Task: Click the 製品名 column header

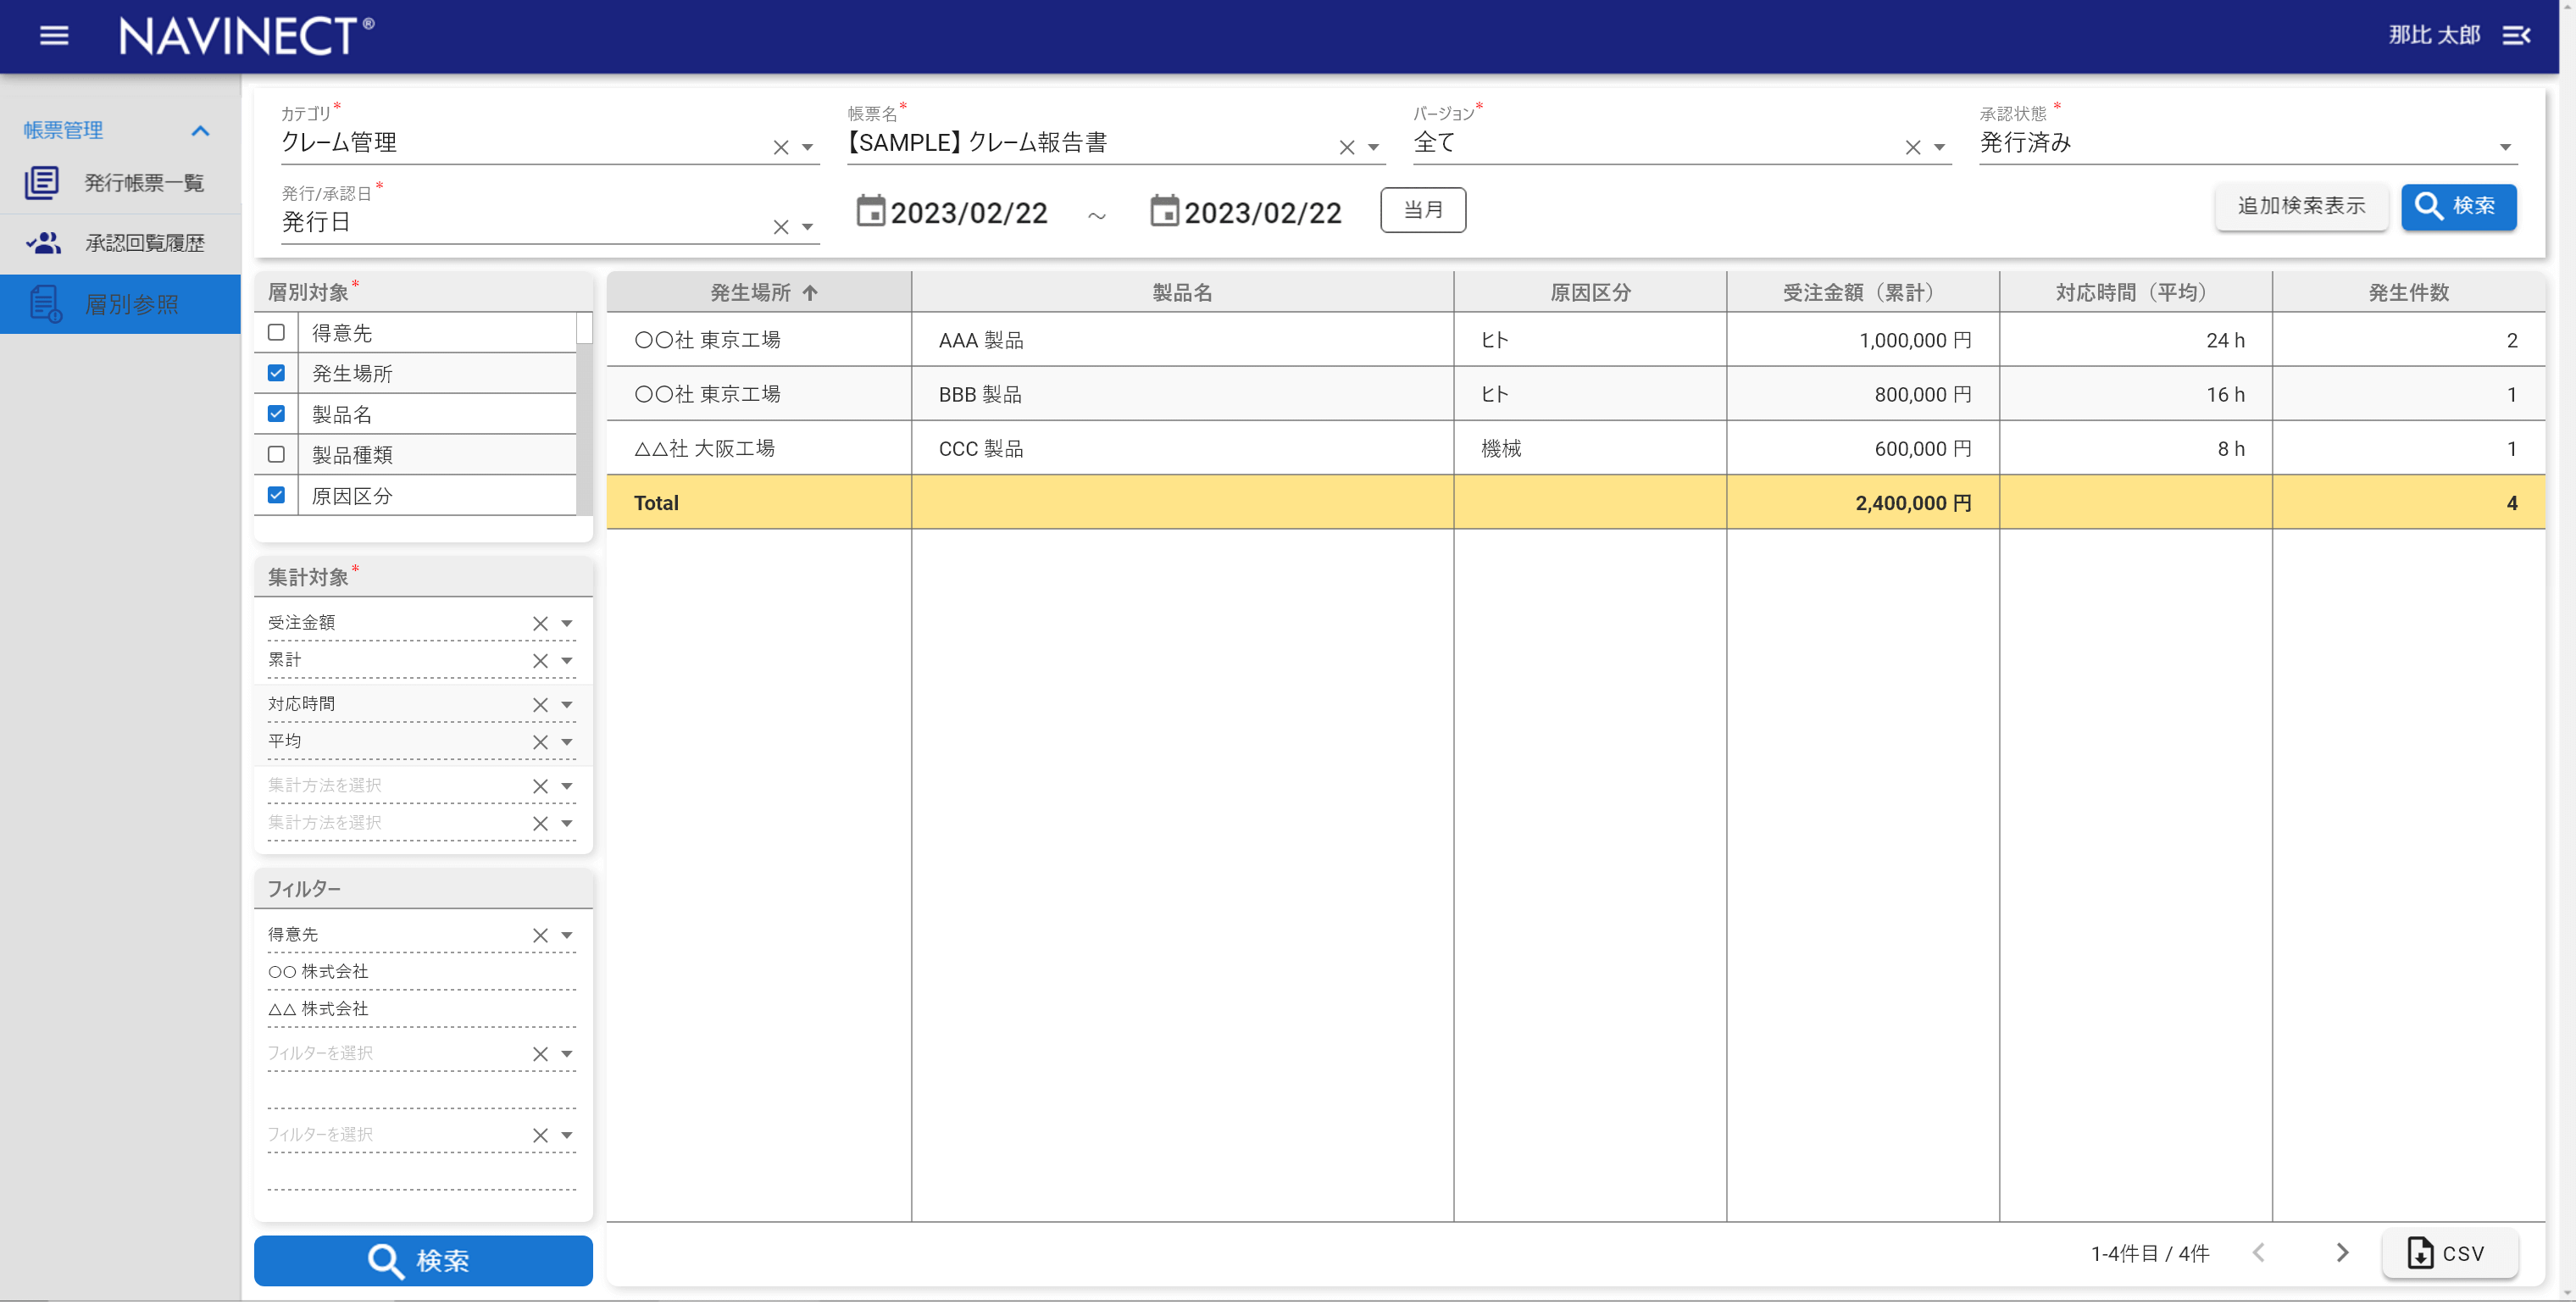Action: pos(1183,292)
